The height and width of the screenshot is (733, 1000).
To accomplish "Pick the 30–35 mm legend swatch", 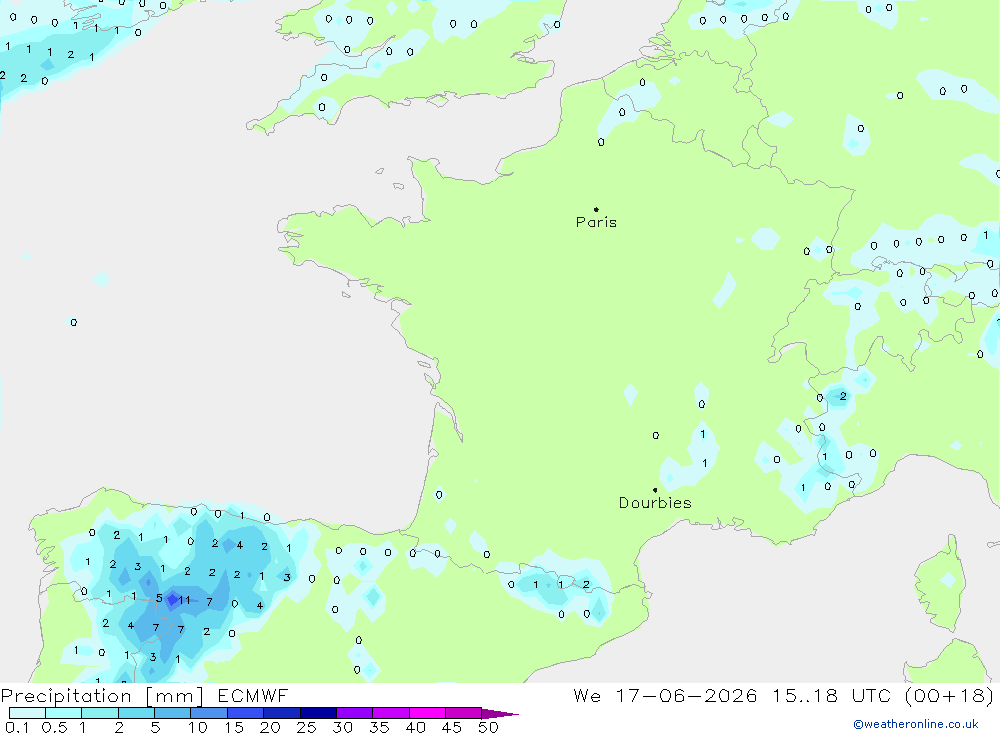I will click(354, 713).
